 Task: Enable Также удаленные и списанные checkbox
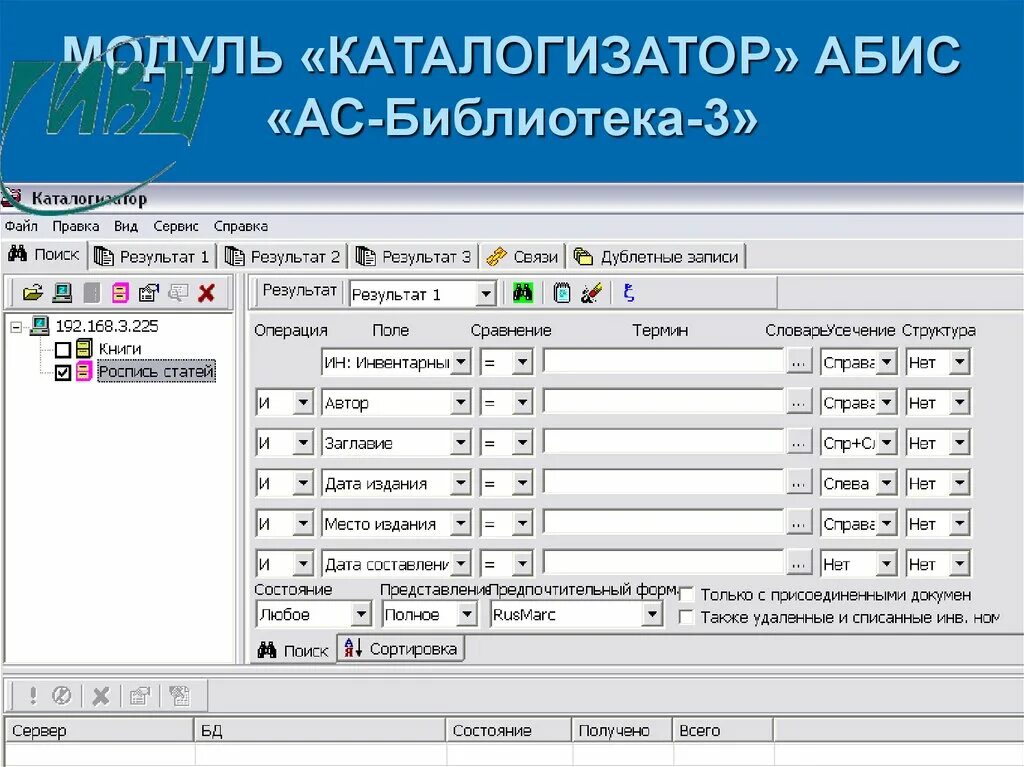click(x=686, y=617)
